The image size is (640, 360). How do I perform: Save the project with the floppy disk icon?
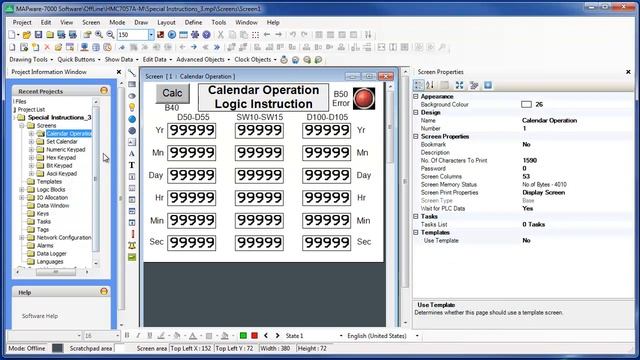tap(38, 35)
